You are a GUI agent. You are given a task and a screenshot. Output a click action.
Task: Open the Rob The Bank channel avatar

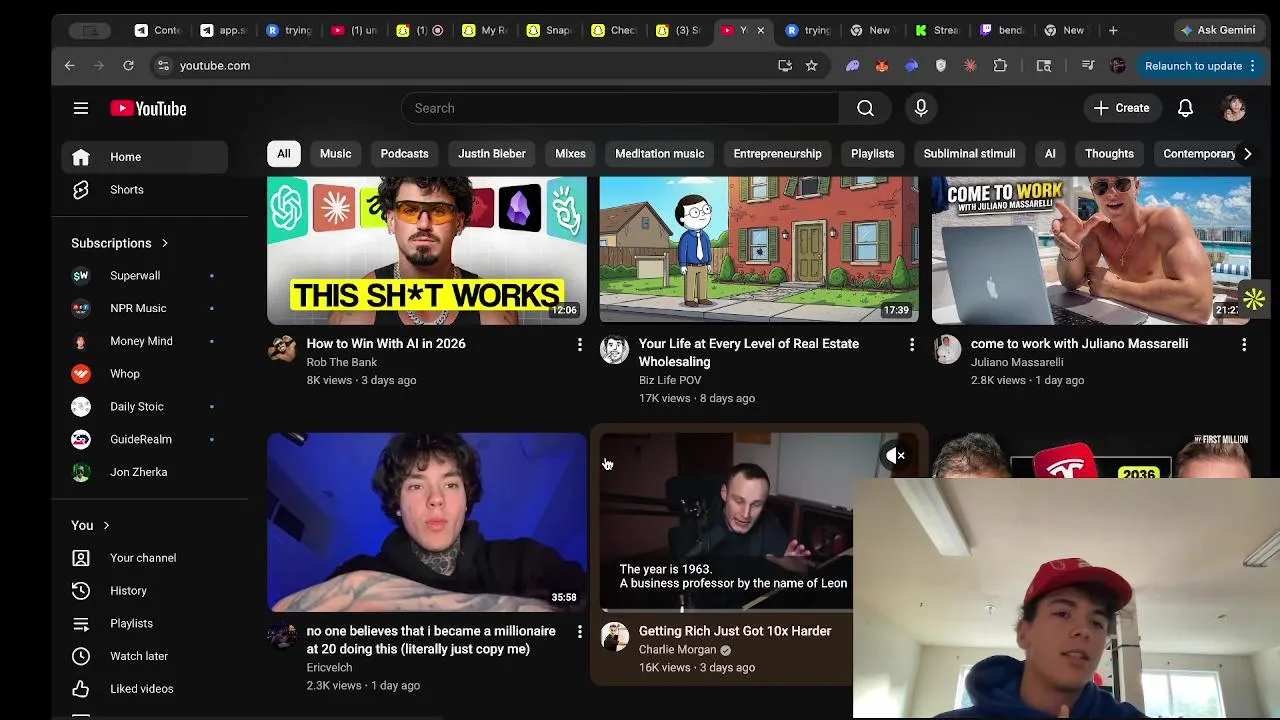pos(282,348)
